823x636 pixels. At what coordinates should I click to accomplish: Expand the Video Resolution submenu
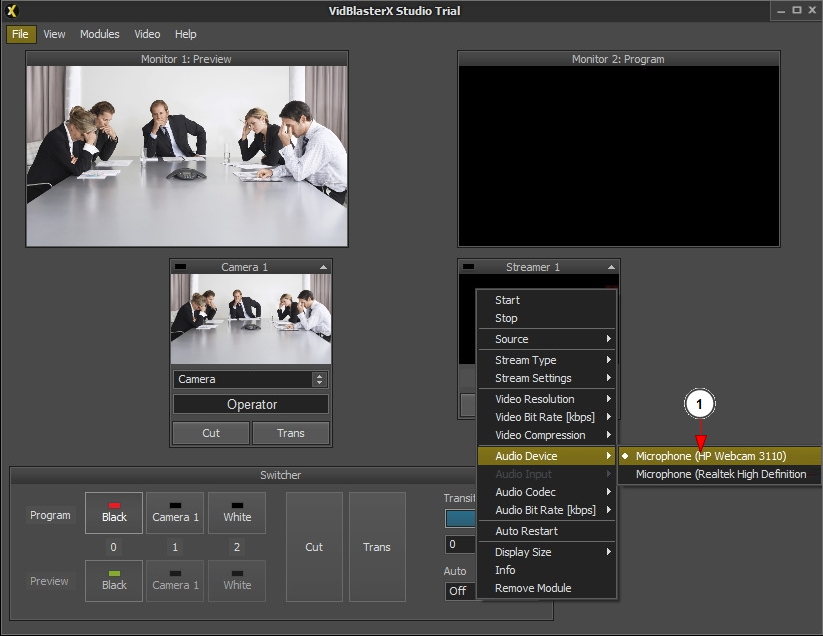click(546, 399)
